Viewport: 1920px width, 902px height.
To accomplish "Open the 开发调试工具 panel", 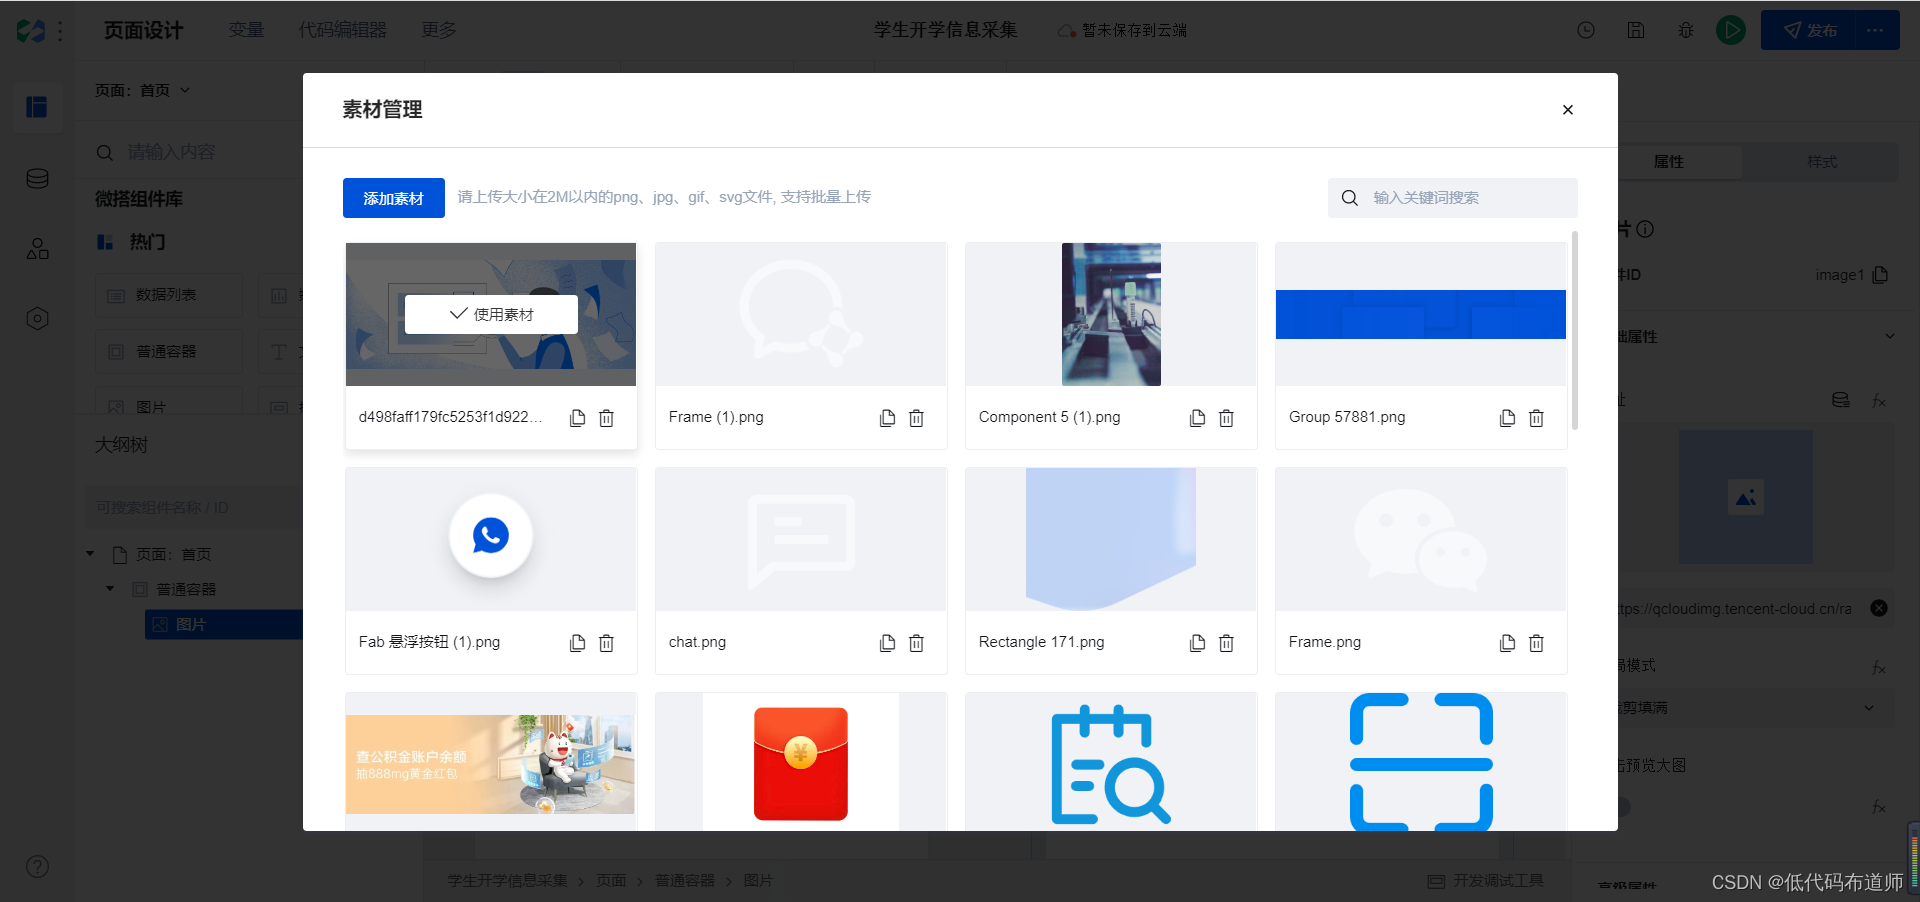I will [x=1486, y=881].
